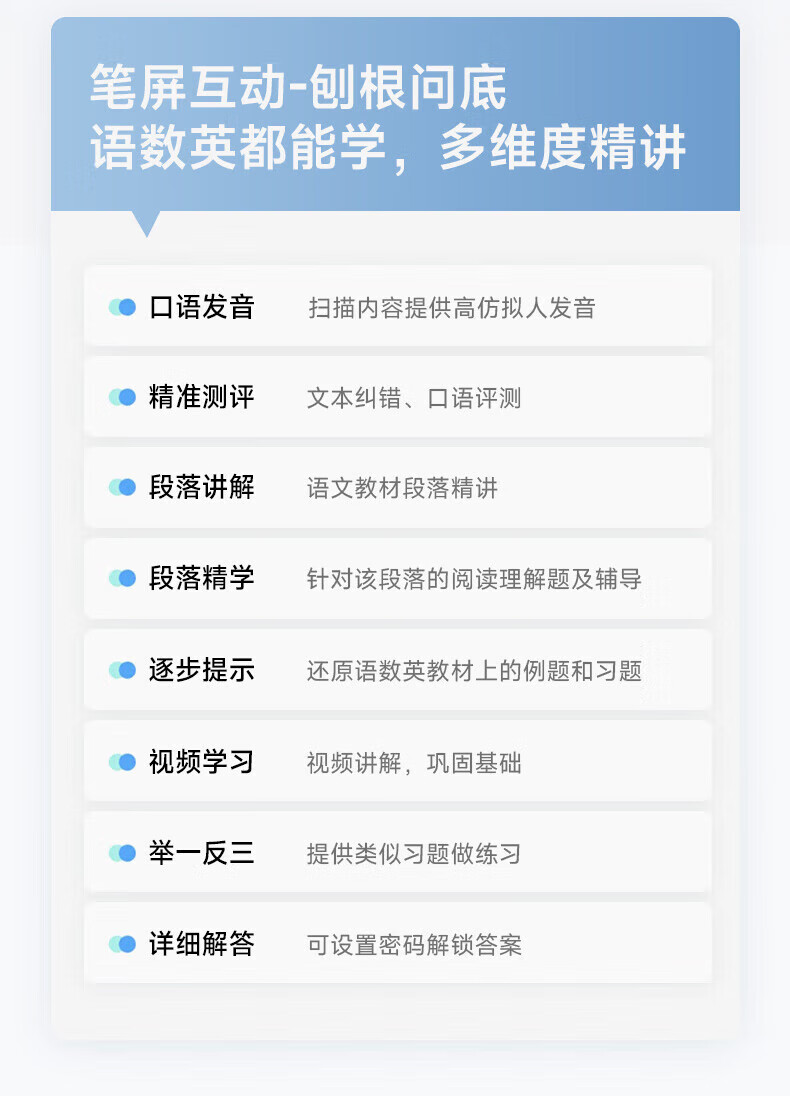Viewport: 790px width, 1096px height.
Task: Select the 精准测评 feature label
Action: (x=201, y=398)
